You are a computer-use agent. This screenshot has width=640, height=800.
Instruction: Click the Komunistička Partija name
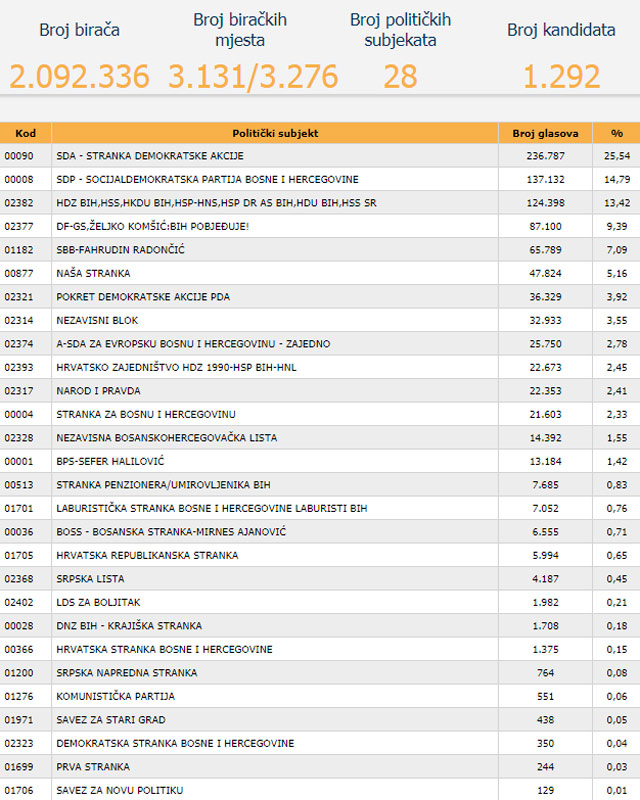tap(115, 695)
